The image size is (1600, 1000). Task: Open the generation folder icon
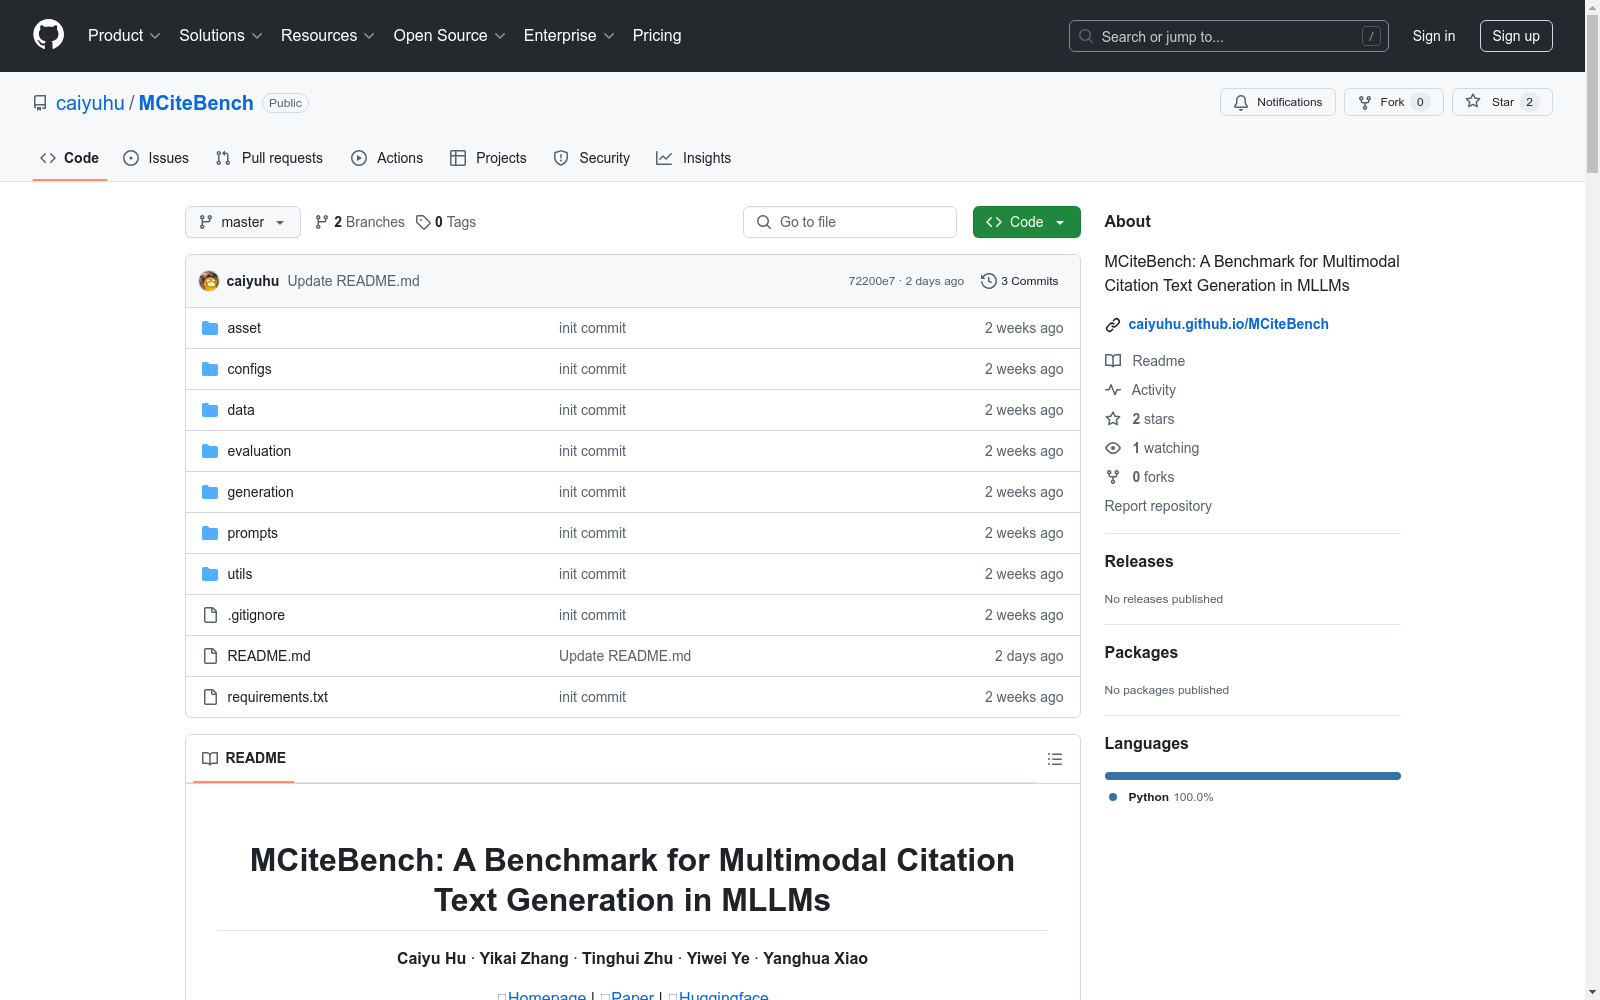click(x=210, y=492)
